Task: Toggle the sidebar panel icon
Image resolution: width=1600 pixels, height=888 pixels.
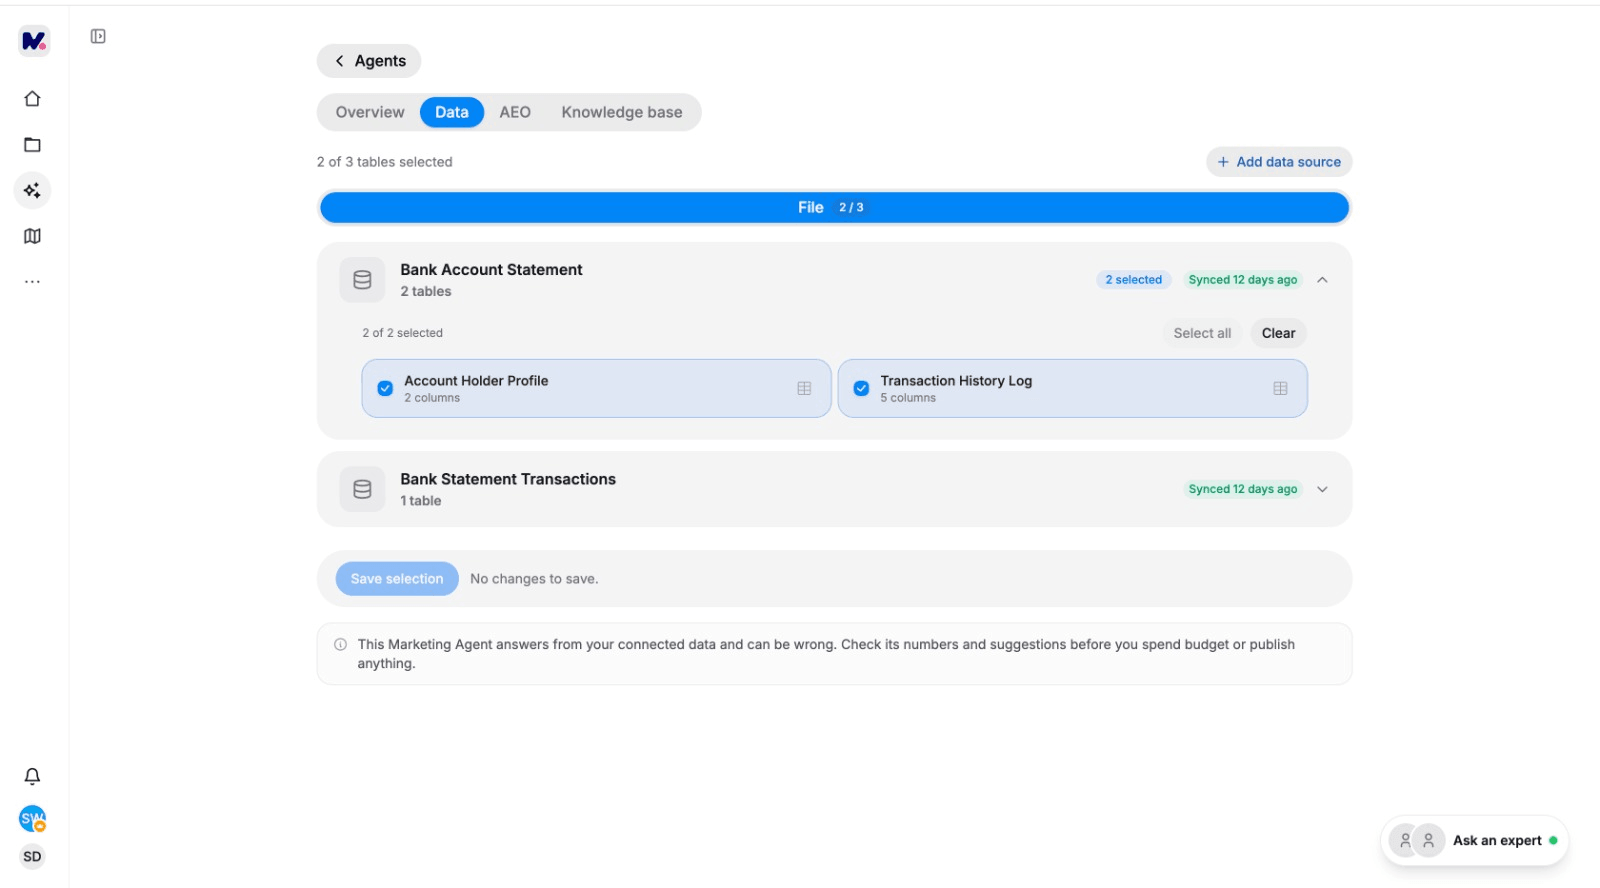Action: tap(98, 36)
